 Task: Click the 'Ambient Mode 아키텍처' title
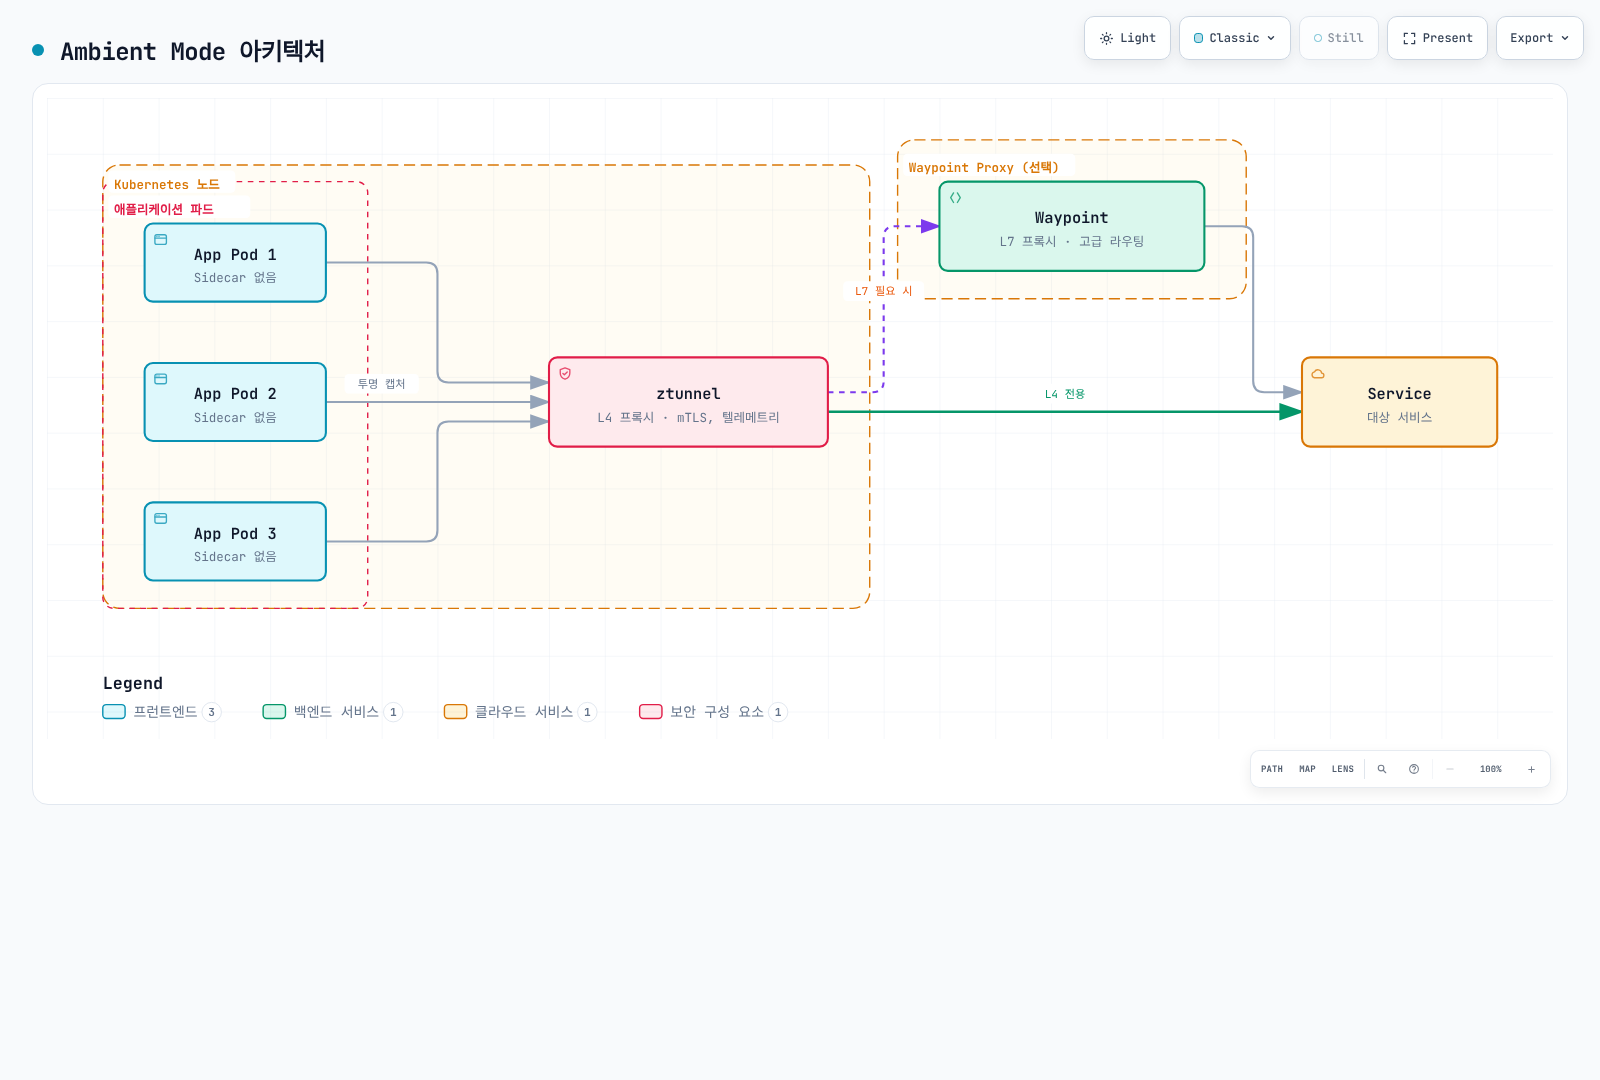click(x=193, y=51)
